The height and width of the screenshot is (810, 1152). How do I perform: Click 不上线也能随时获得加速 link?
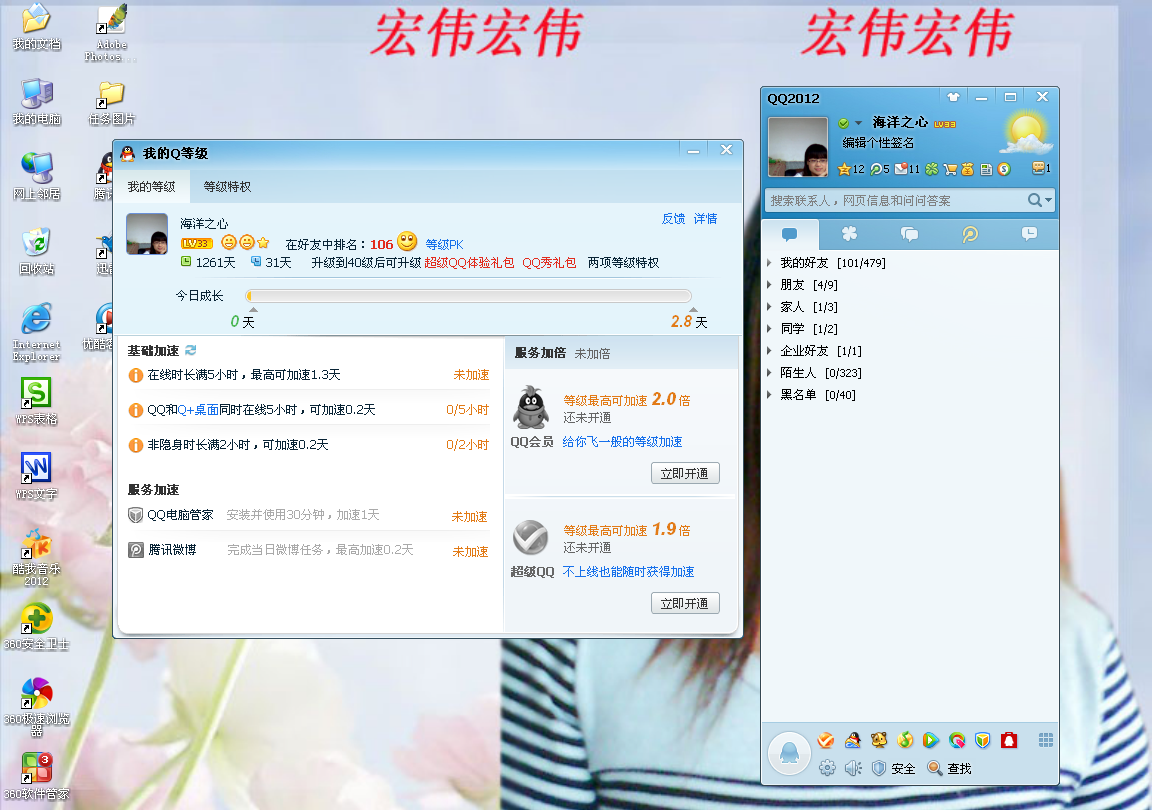coord(628,572)
